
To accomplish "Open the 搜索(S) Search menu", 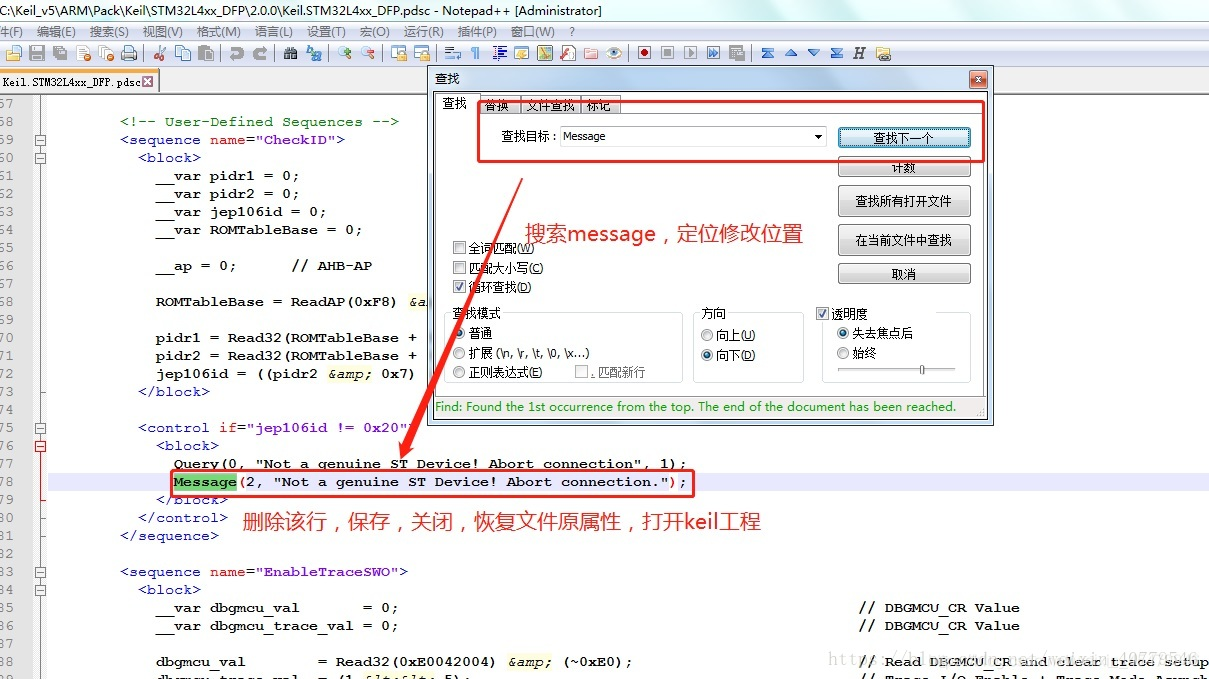I will (110, 31).
